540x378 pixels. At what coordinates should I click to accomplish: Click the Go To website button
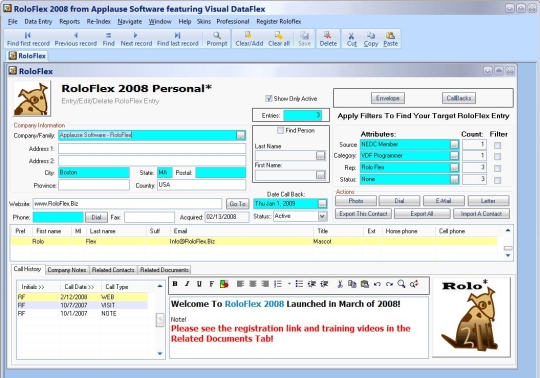[x=238, y=204]
